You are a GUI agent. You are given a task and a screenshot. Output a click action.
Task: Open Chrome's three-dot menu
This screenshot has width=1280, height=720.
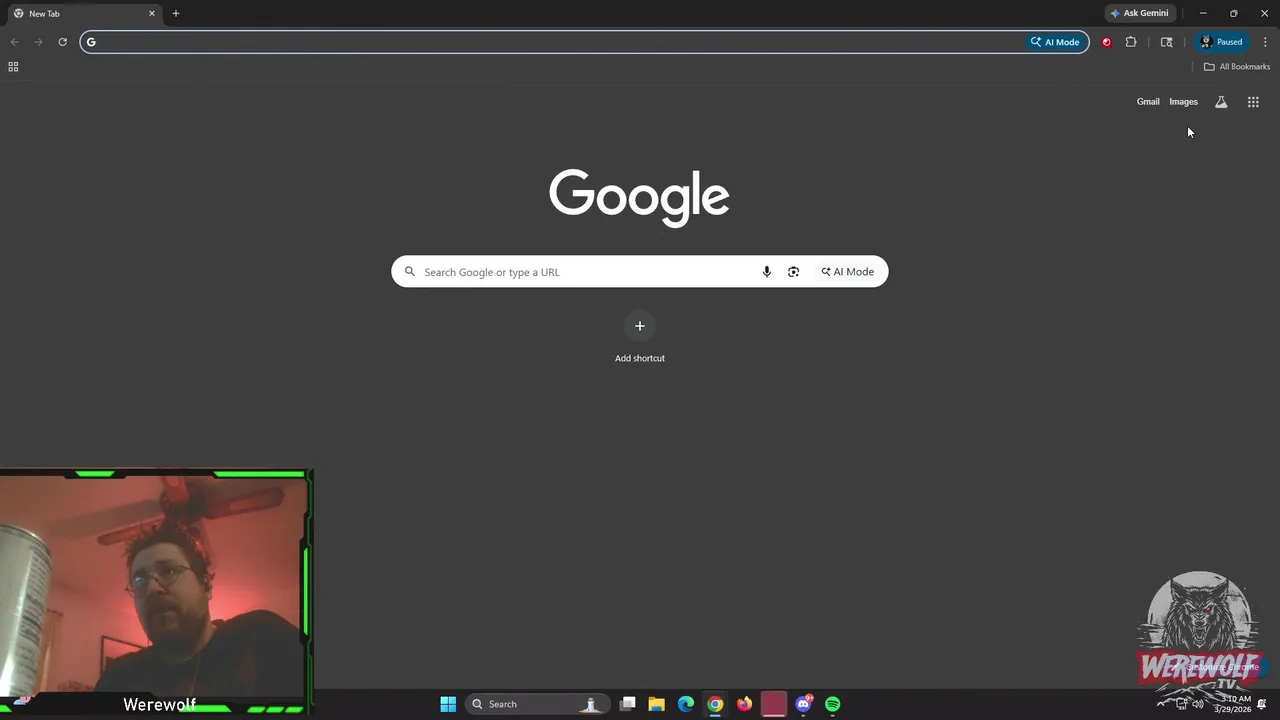(x=1265, y=42)
